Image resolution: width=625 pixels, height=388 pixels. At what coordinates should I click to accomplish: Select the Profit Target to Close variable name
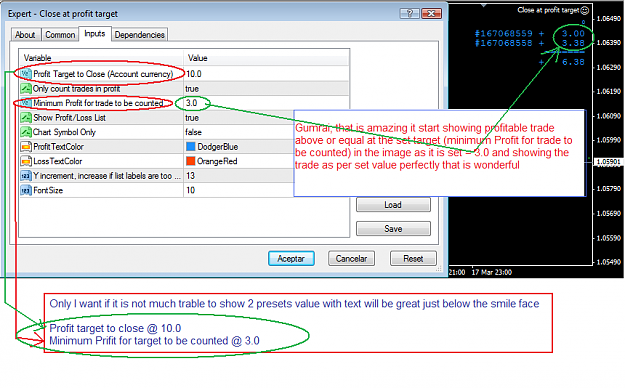pos(103,74)
